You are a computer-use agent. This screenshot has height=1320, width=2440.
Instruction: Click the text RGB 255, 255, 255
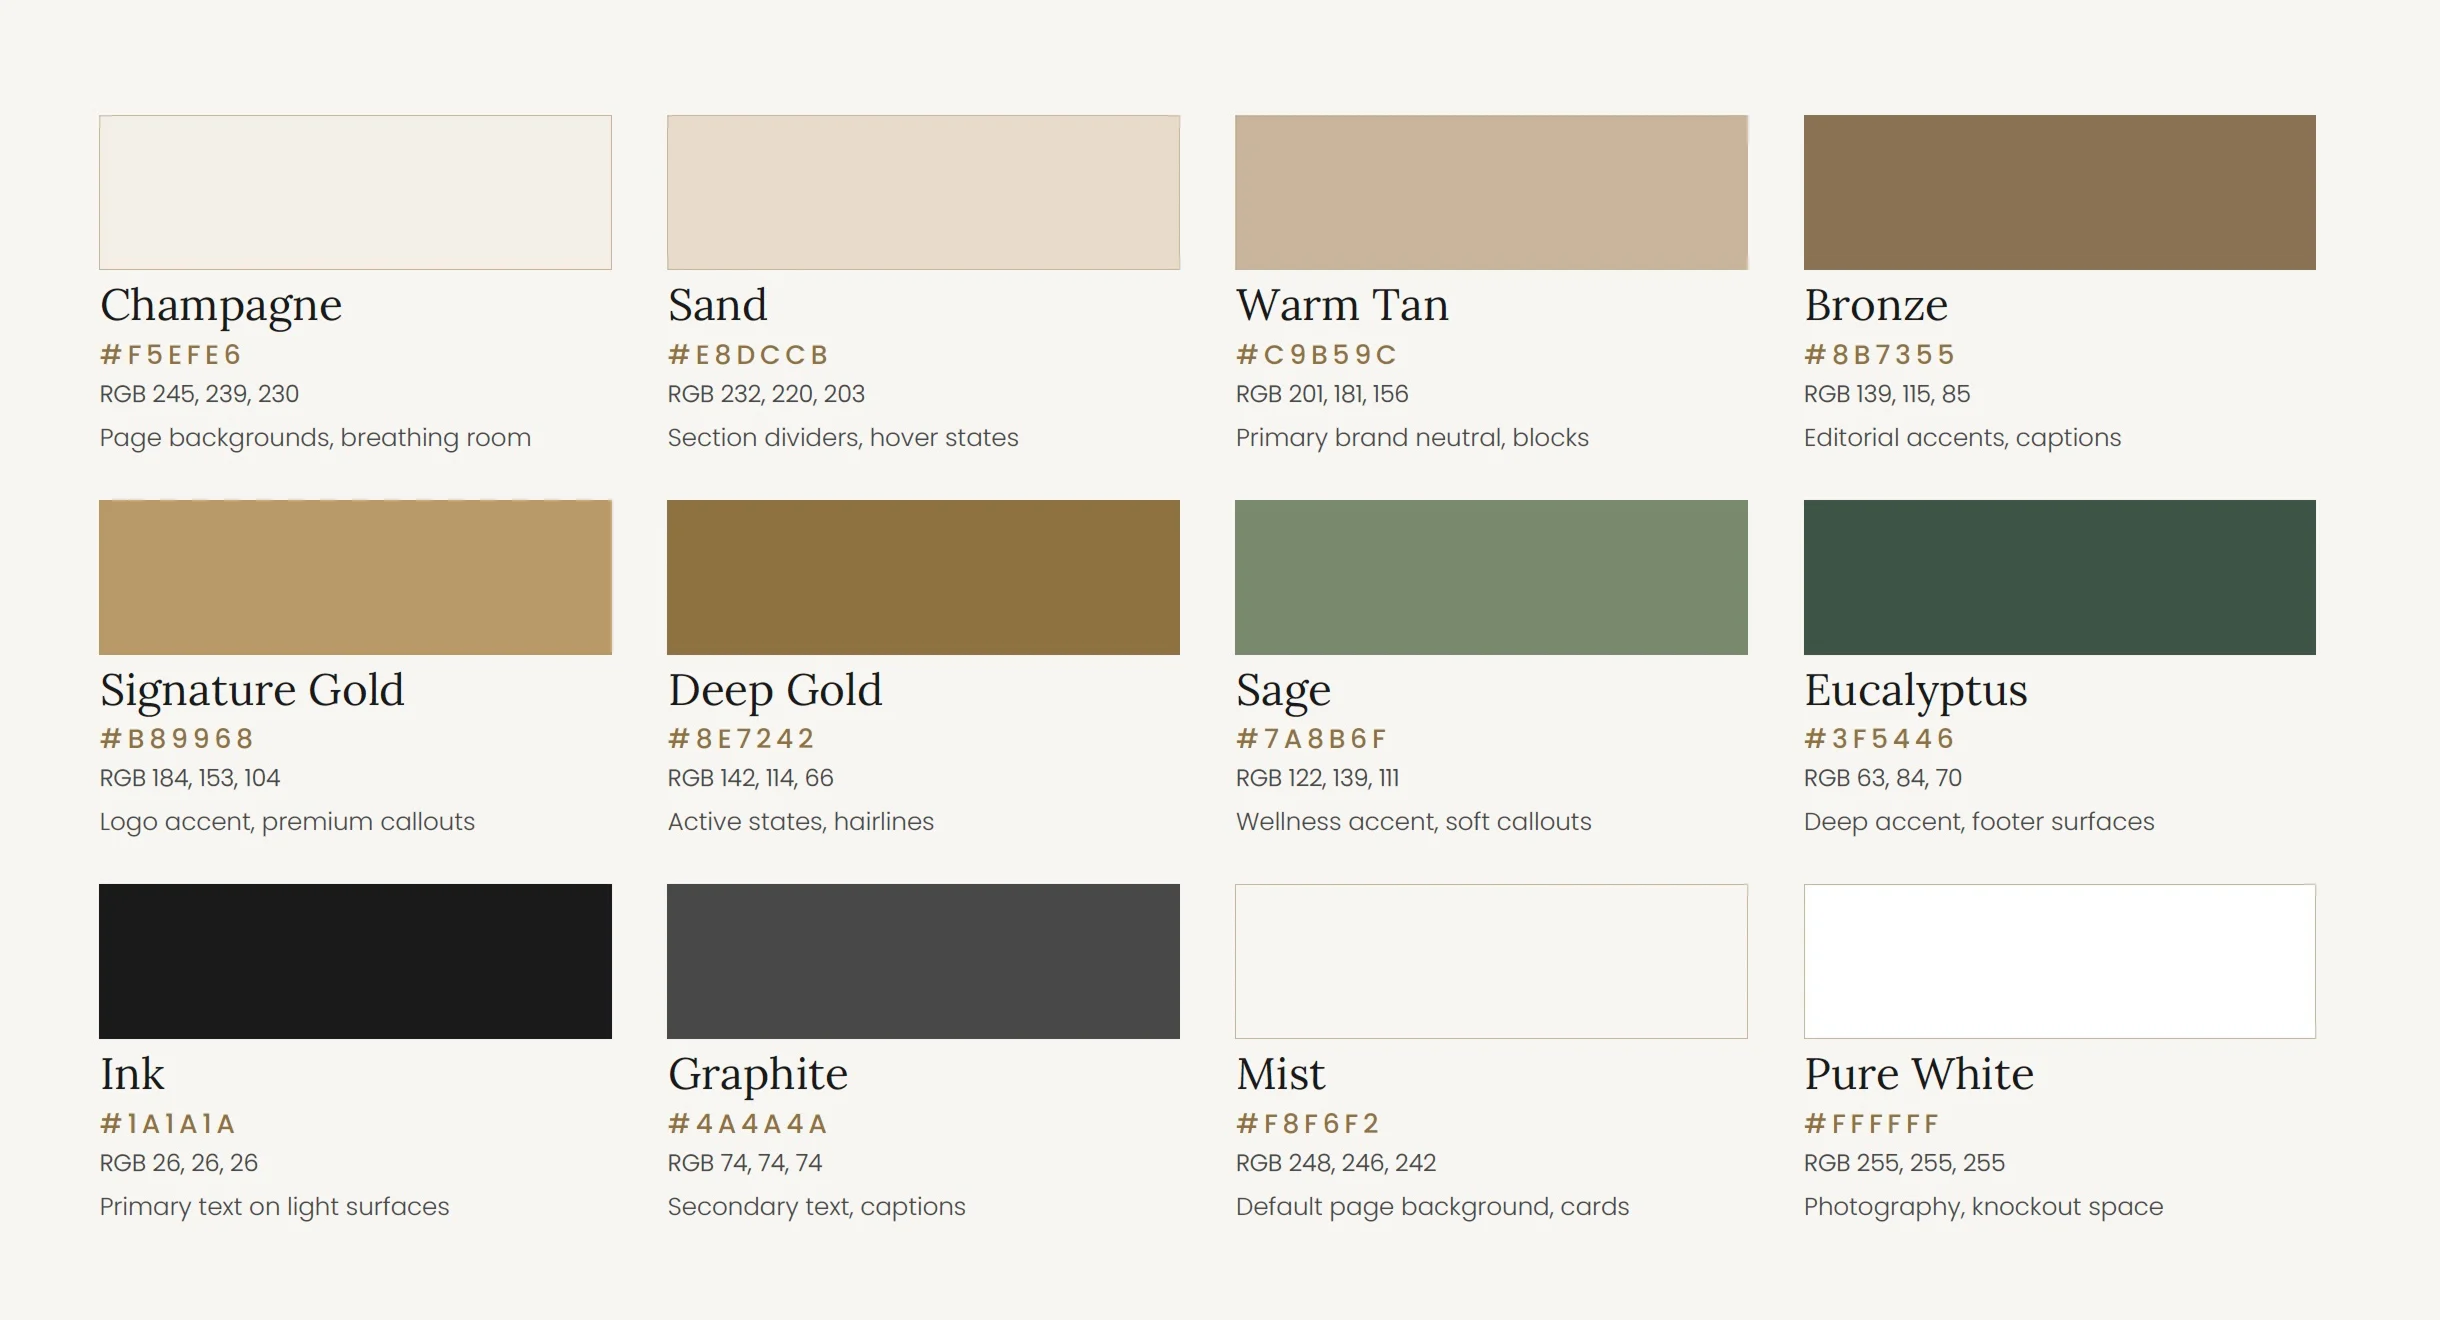click(x=1905, y=1163)
